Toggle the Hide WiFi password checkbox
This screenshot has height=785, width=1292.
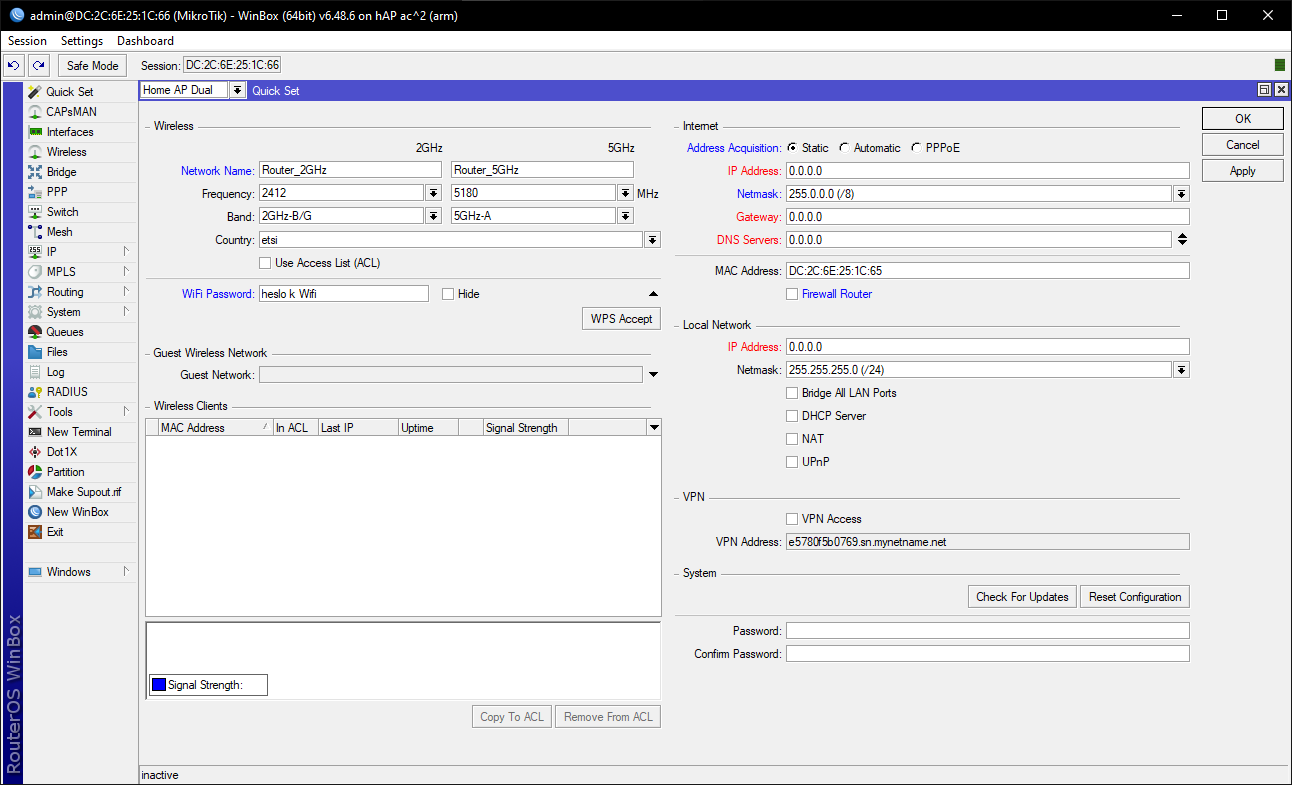(x=448, y=294)
